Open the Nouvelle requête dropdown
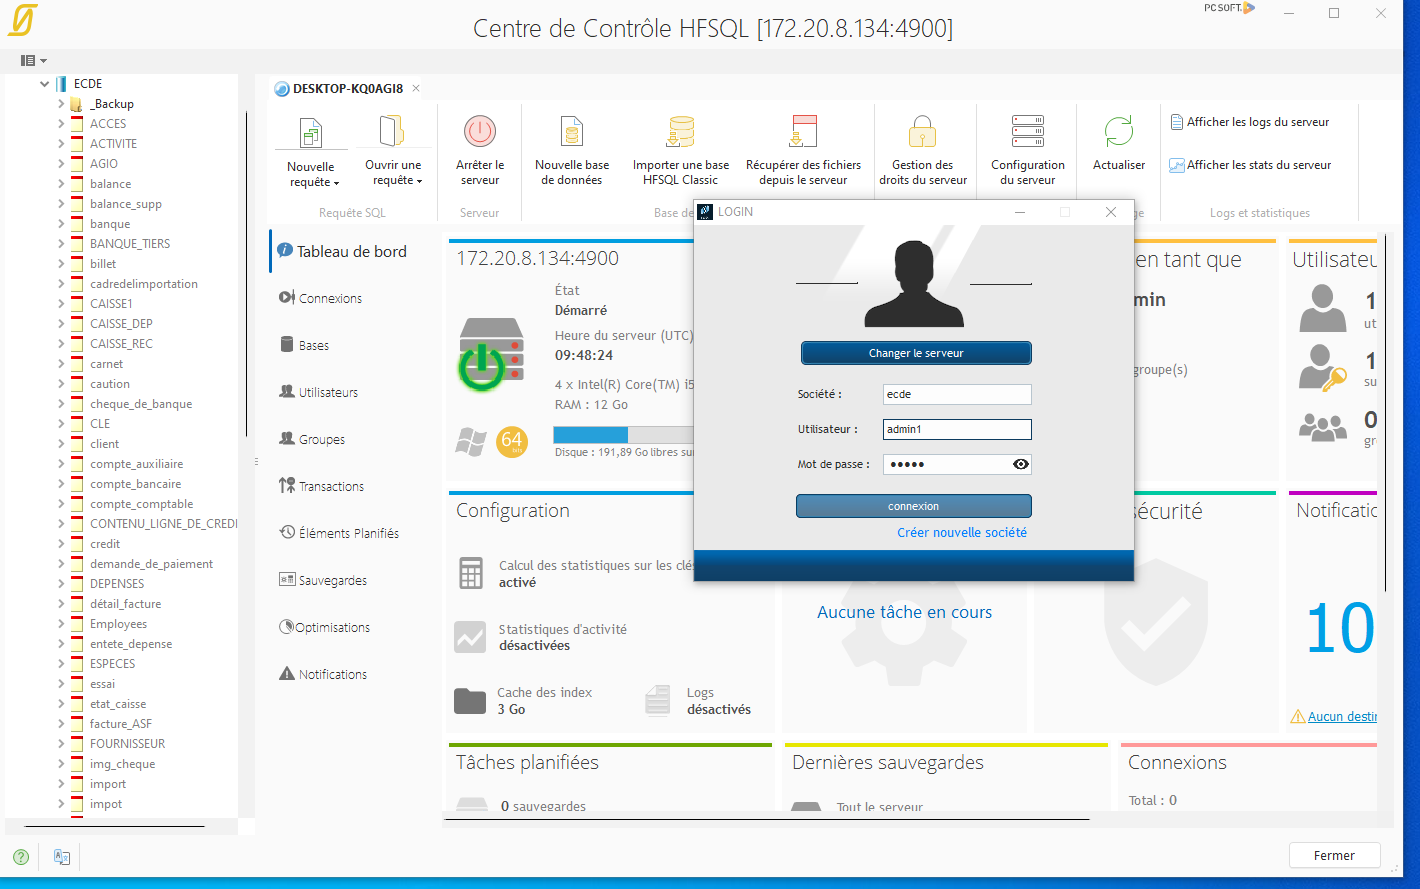 point(312,175)
